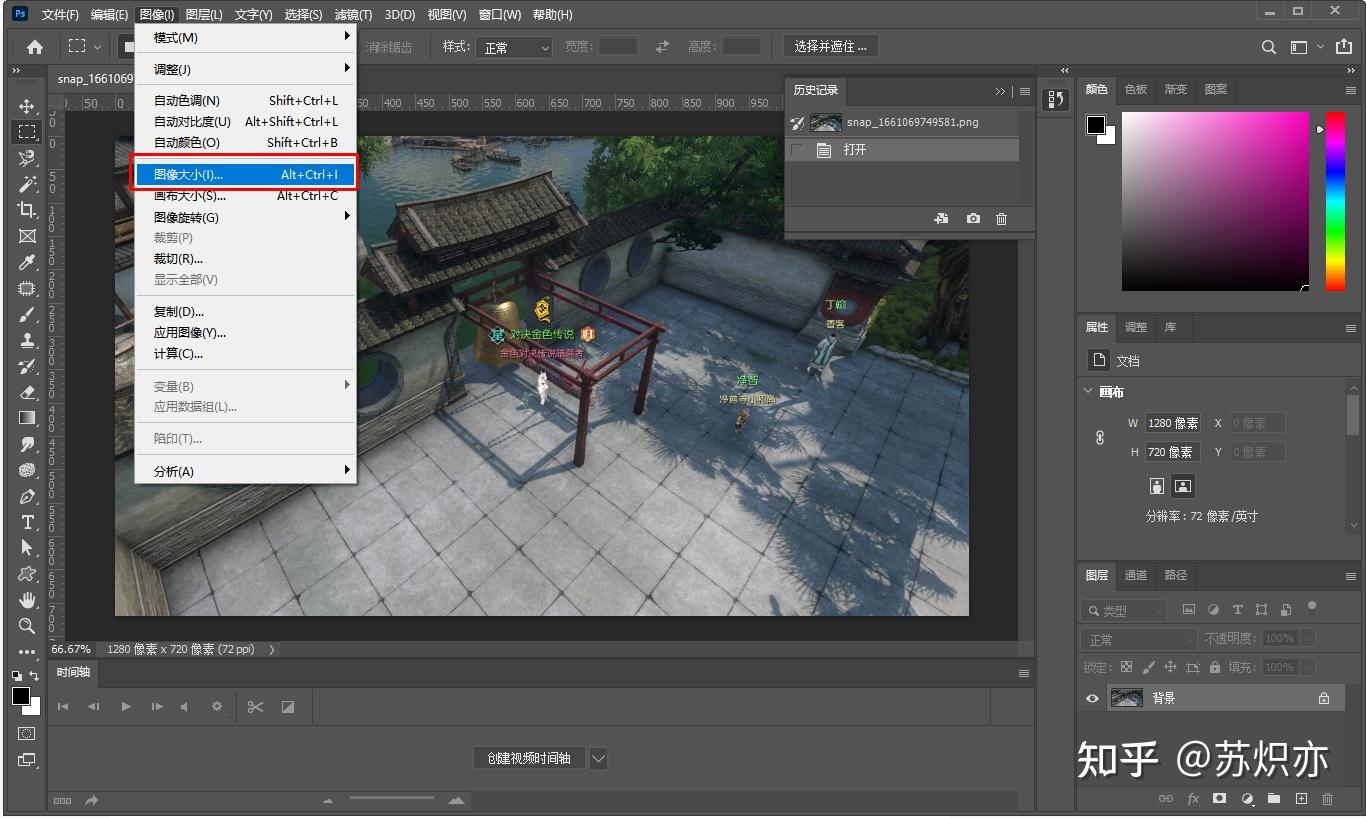Open the 样式 正常 dropdown
The height and width of the screenshot is (818, 1366).
click(x=515, y=47)
